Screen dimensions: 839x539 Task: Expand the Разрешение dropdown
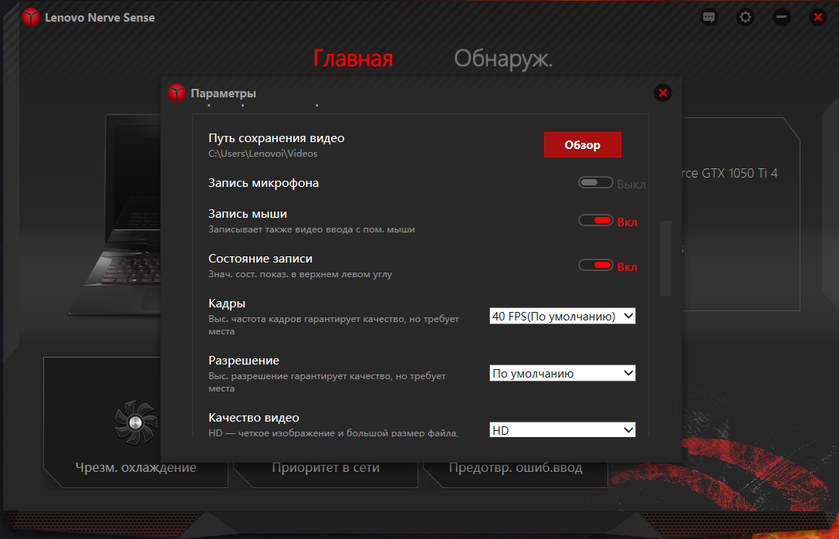point(562,373)
